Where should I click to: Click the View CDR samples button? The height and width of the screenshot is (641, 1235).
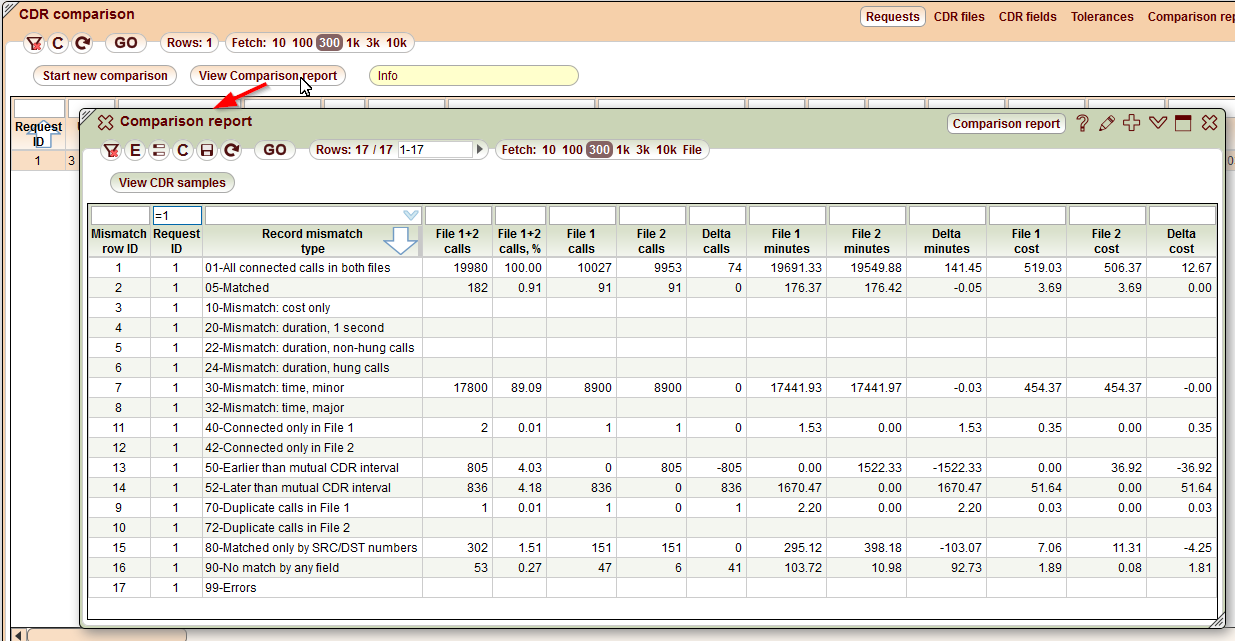173,182
